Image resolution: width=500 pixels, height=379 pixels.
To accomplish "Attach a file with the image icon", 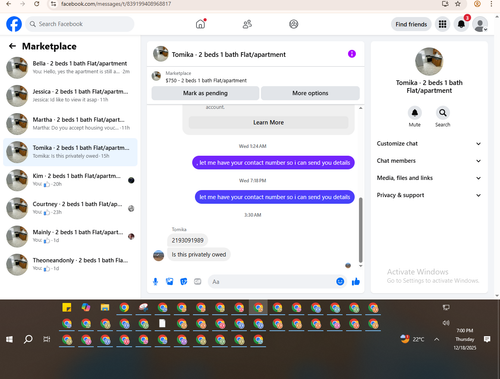I will pos(170,282).
